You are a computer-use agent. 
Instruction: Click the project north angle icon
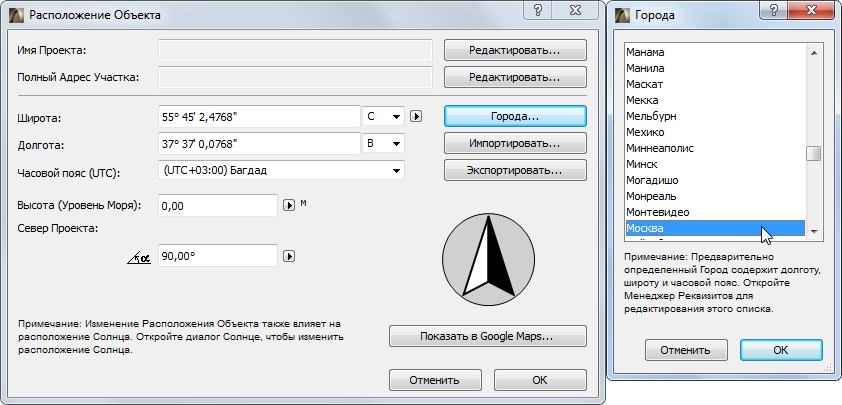[139, 258]
